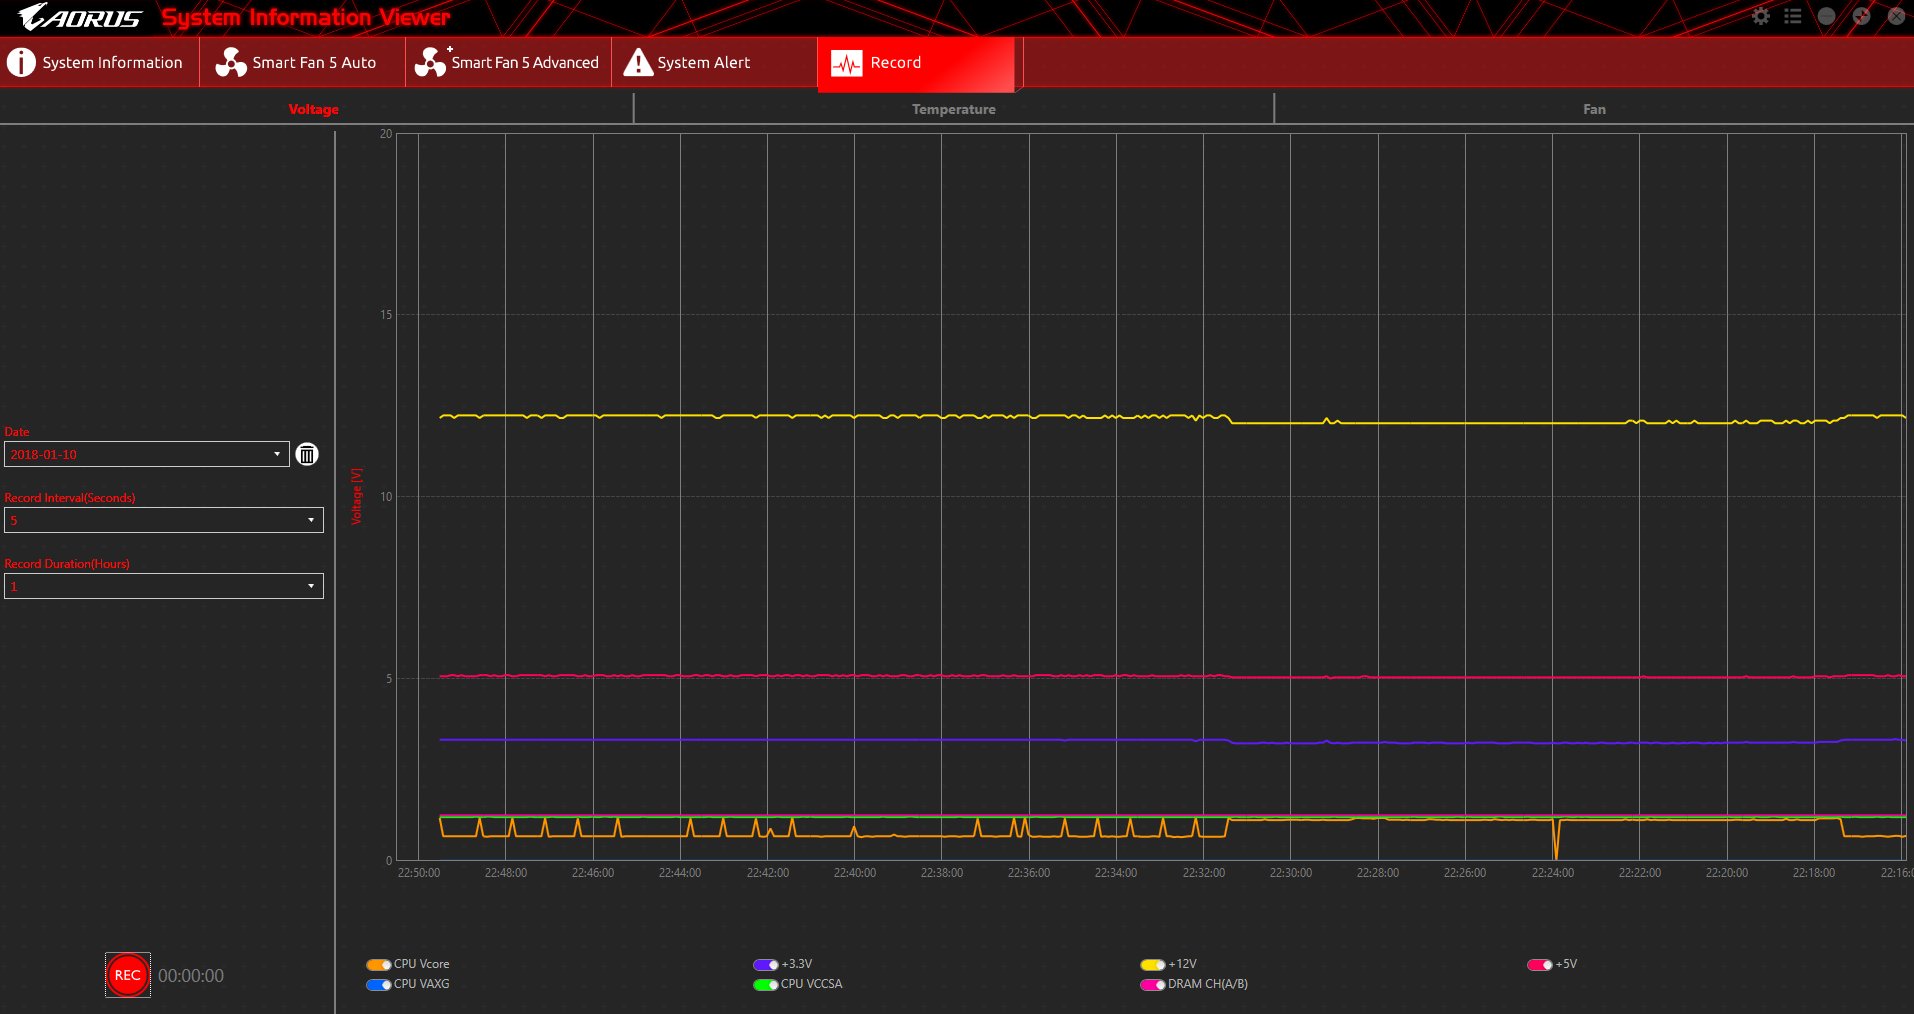Expand the Date dropdown
1914x1014 pixels.
(277, 455)
